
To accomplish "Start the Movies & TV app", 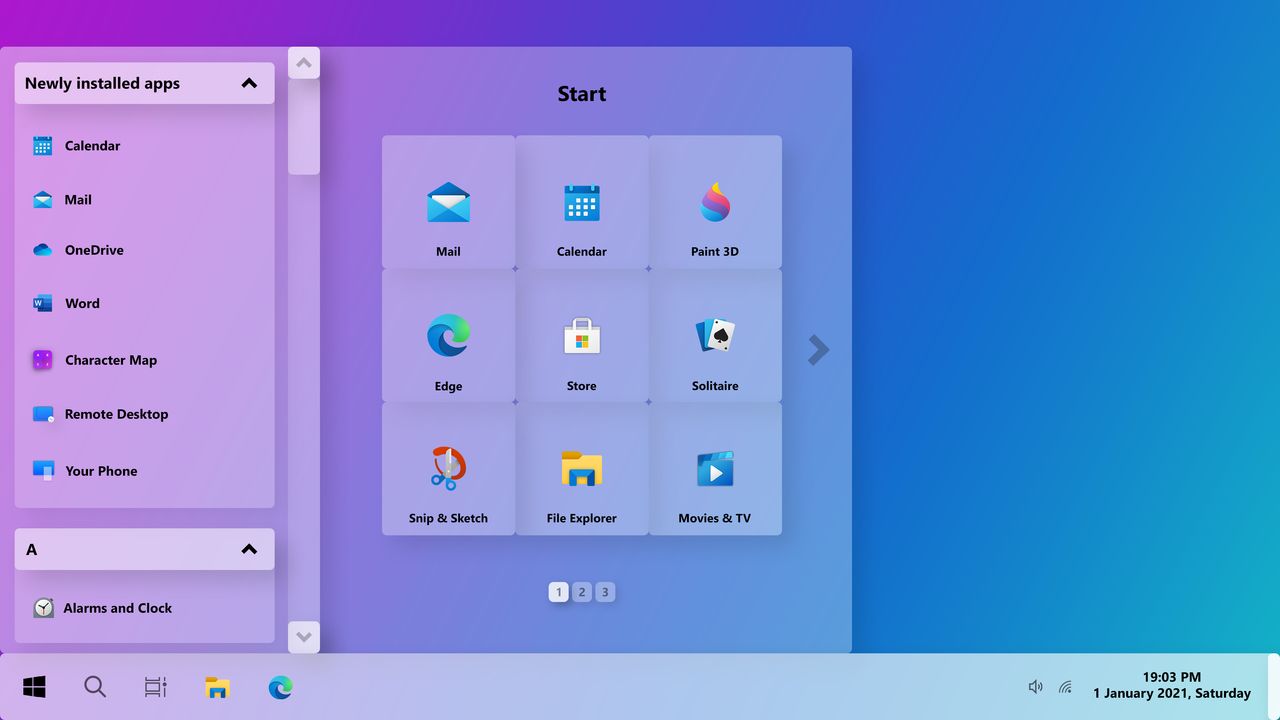I will 714,468.
